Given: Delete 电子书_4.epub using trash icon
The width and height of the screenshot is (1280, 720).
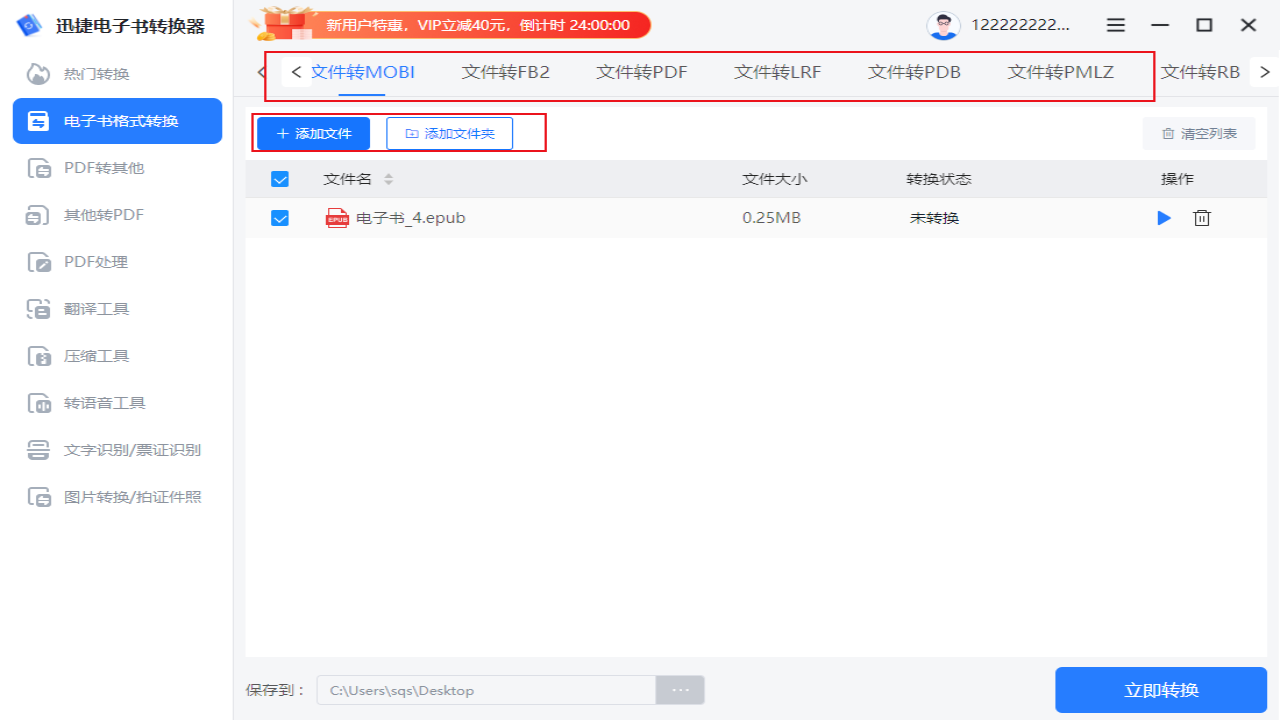Looking at the screenshot, I should pos(1201,217).
